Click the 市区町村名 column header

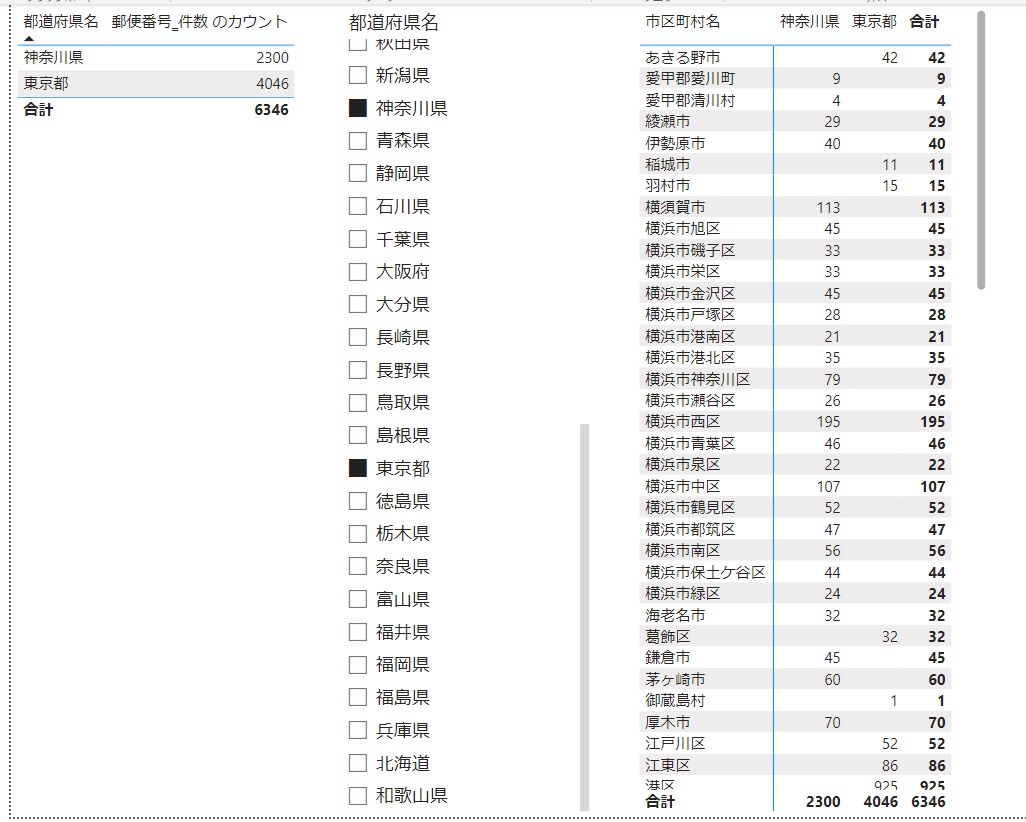tap(682, 22)
